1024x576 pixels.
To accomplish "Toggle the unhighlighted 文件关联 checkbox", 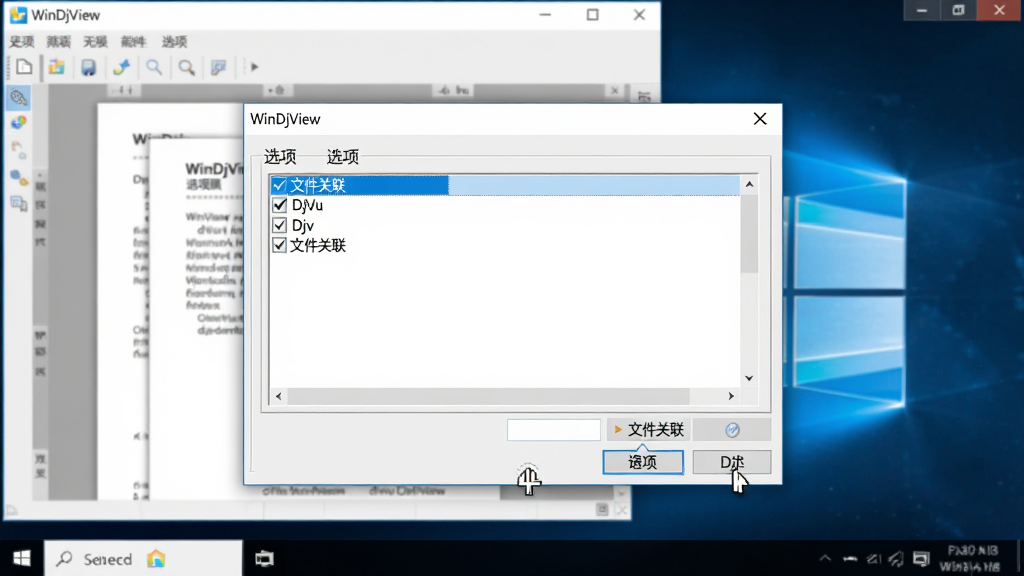I will click(280, 246).
